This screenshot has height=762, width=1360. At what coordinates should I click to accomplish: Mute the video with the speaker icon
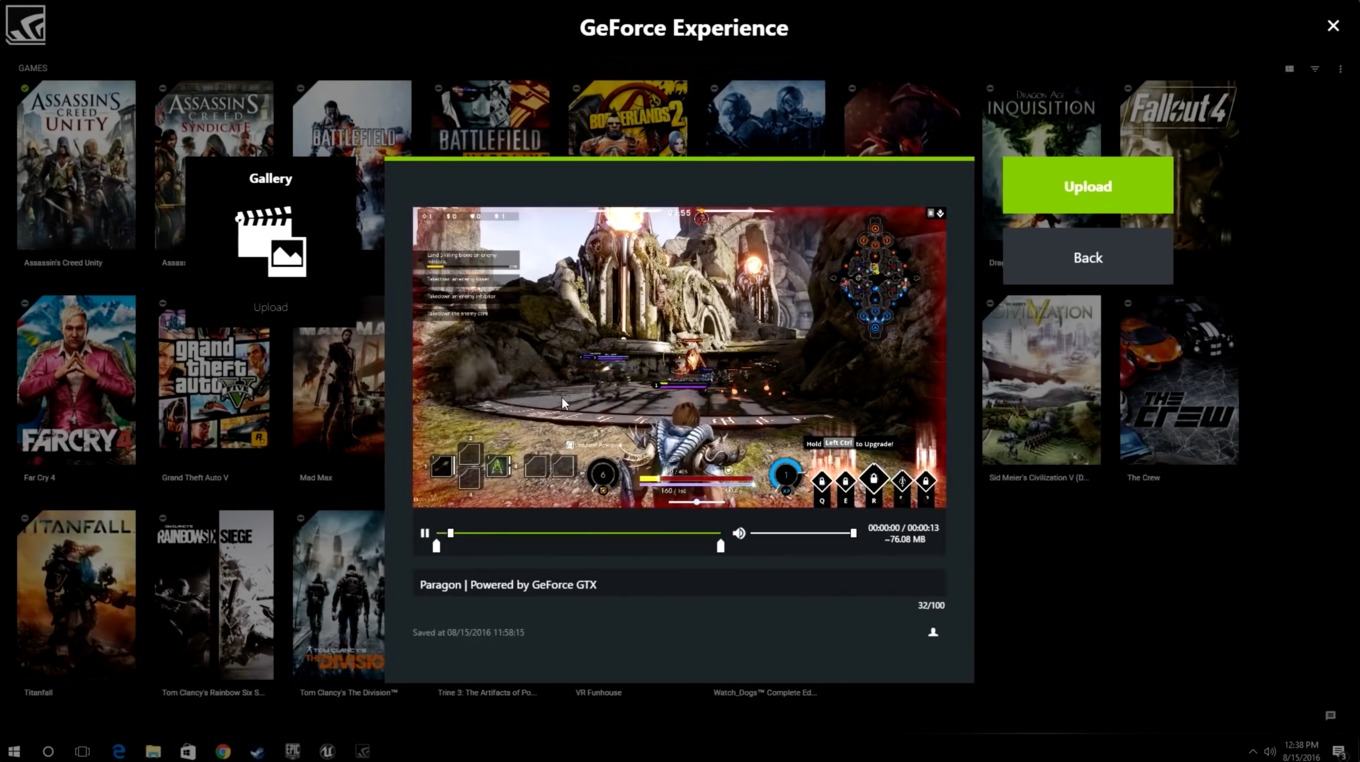coord(739,533)
